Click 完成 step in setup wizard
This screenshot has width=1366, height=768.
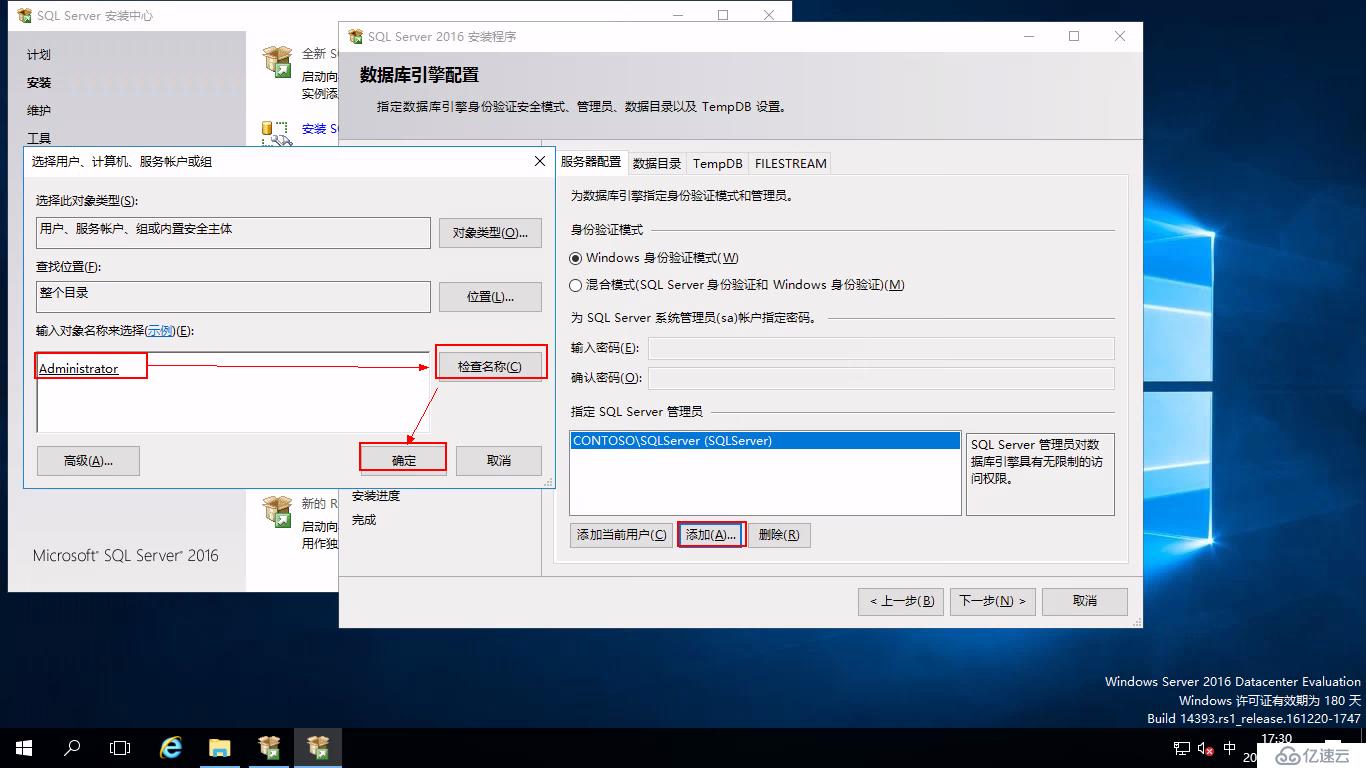pos(364,520)
